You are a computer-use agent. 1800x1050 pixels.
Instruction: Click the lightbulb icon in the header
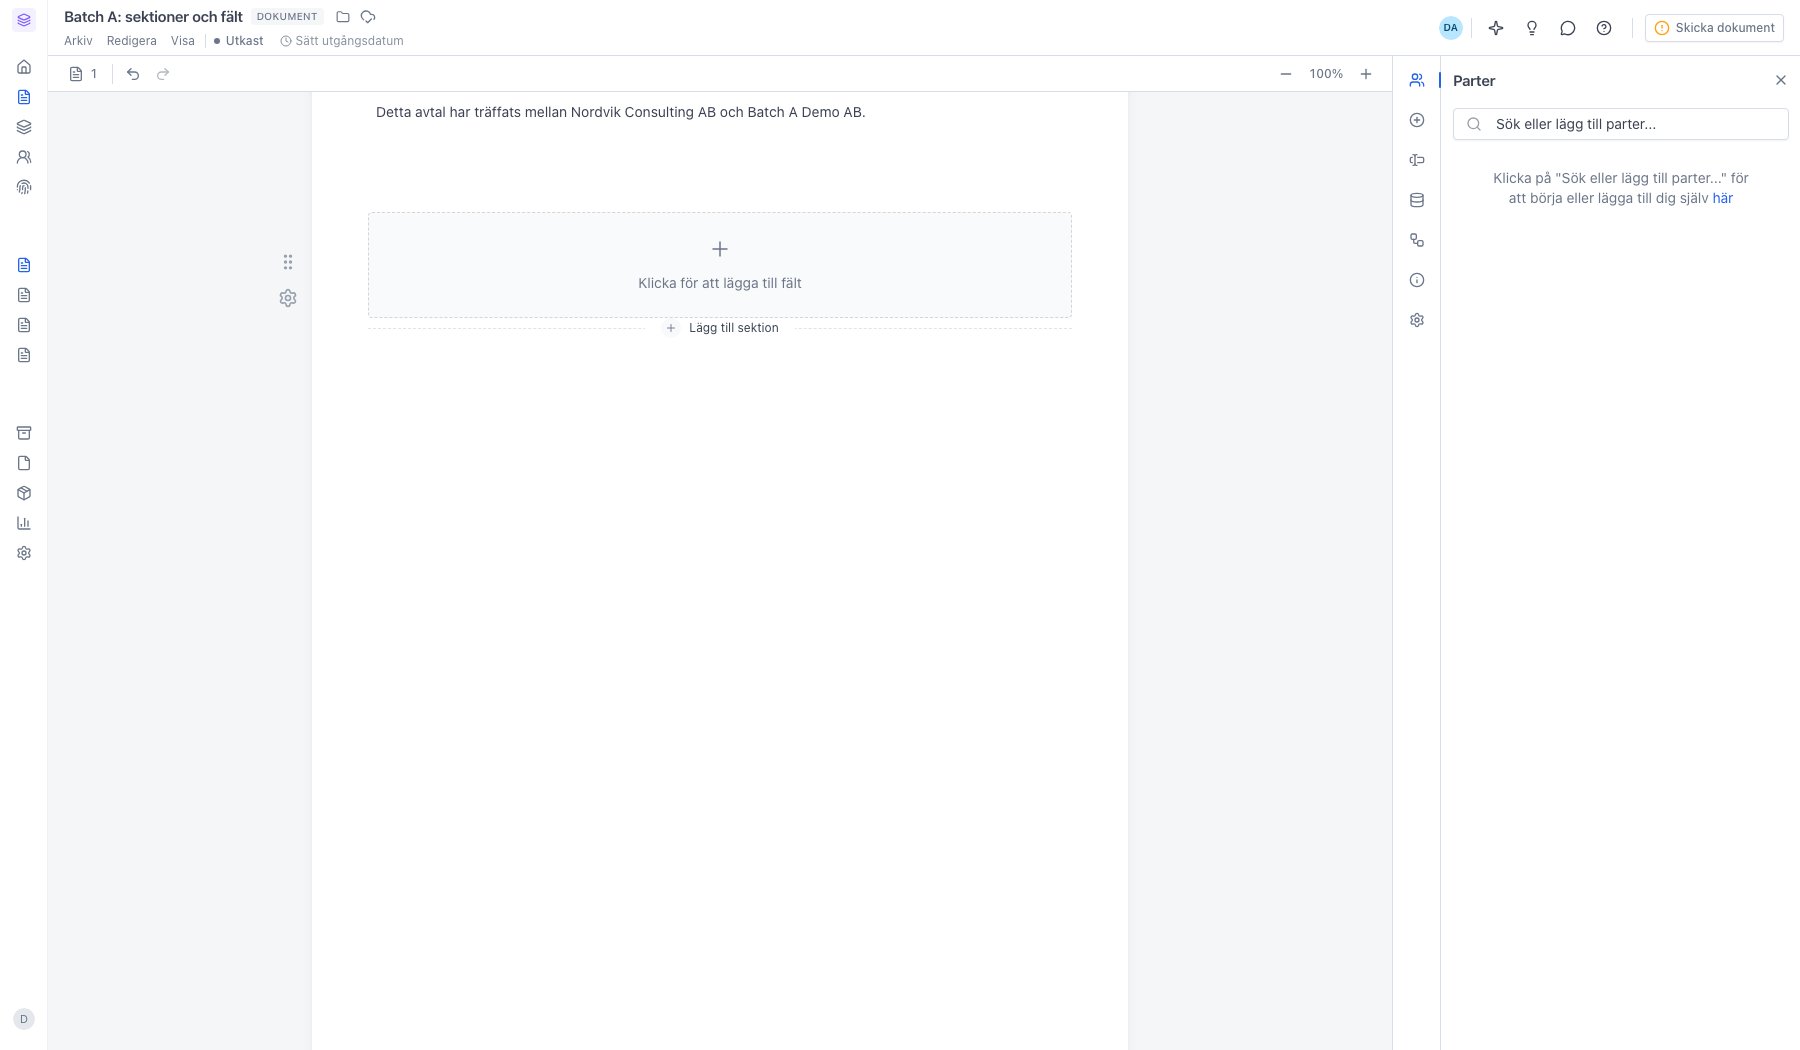[1532, 28]
